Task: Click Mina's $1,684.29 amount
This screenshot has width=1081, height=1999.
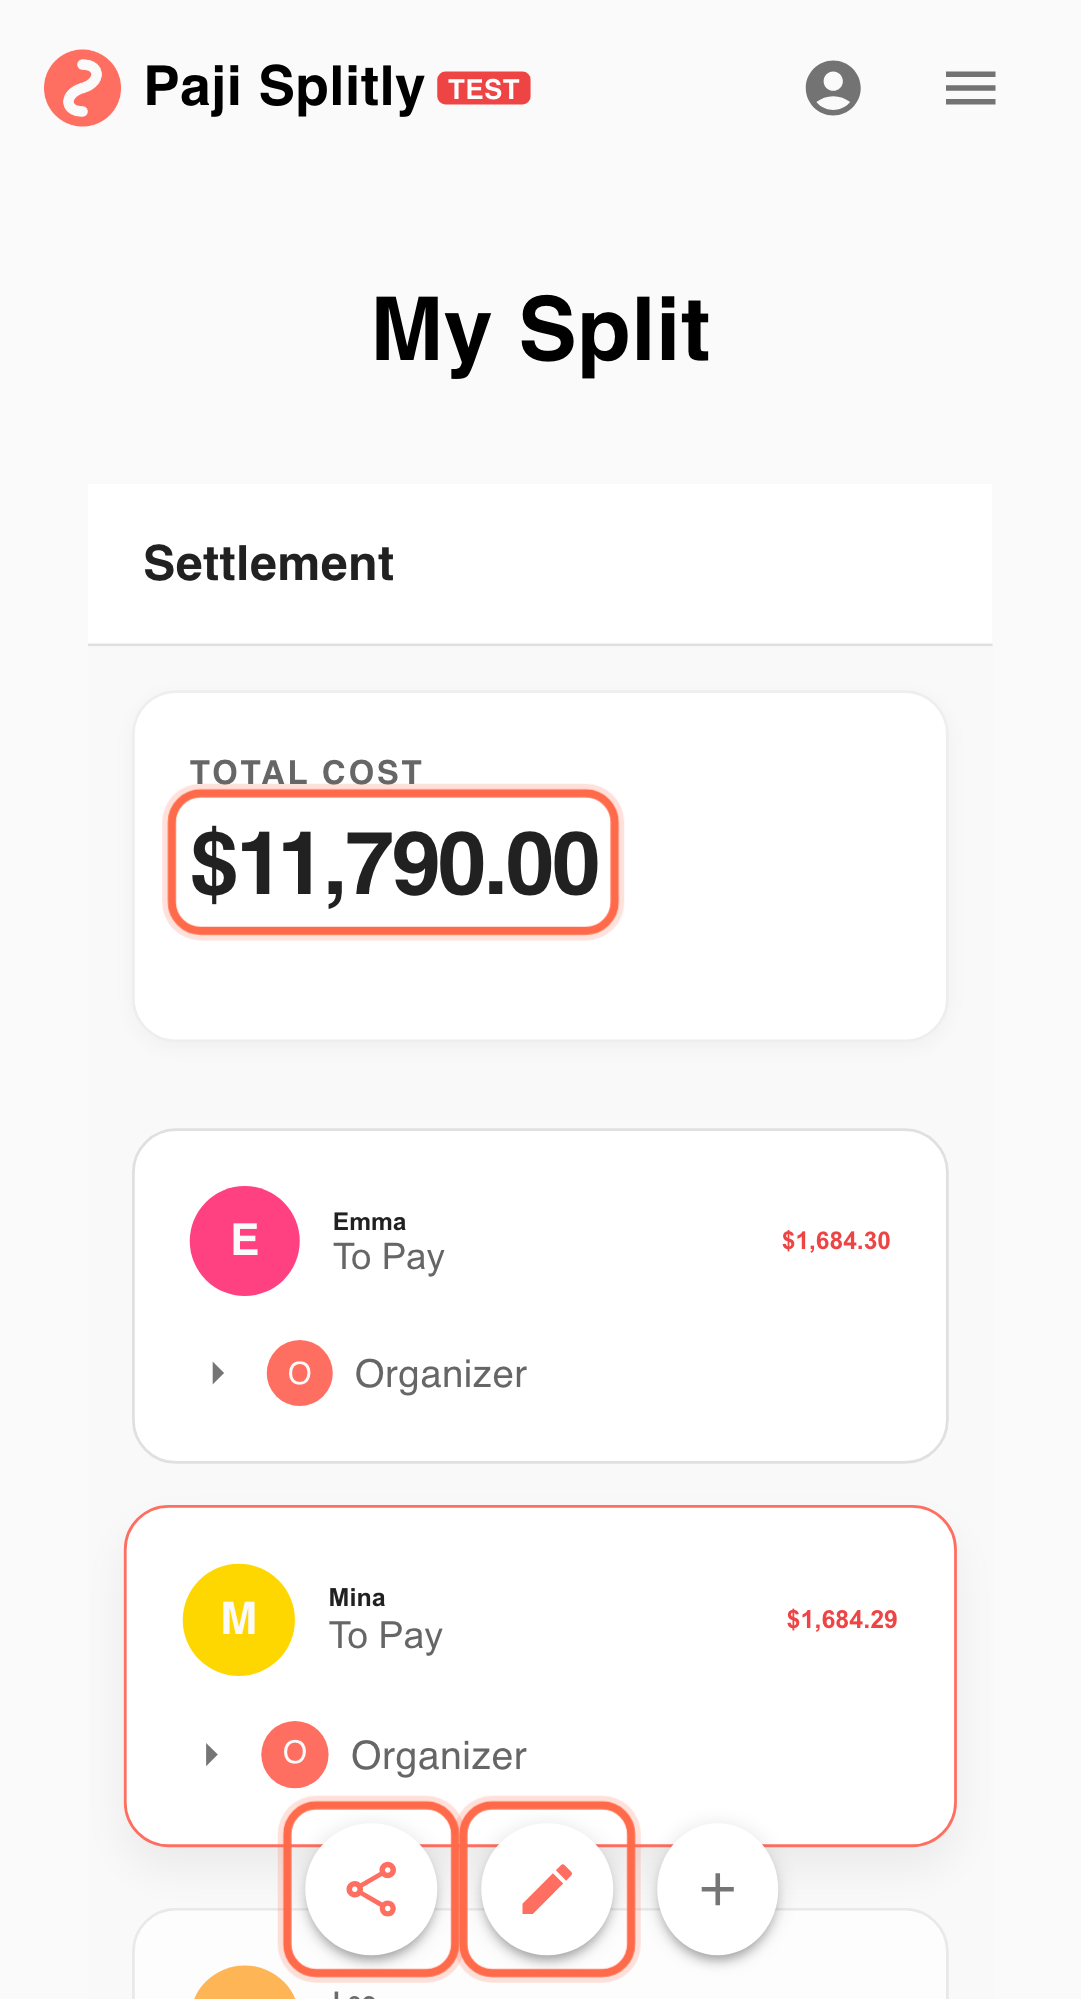Action: pyautogui.click(x=841, y=1619)
